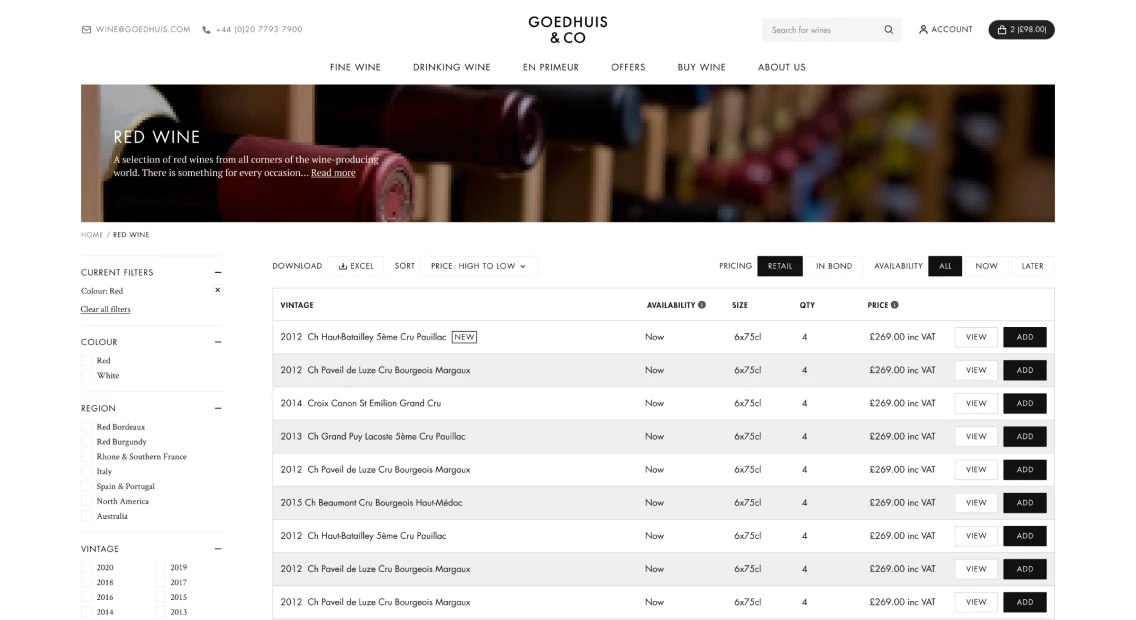
Task: Go to the Home breadcrumb
Action: coord(92,235)
